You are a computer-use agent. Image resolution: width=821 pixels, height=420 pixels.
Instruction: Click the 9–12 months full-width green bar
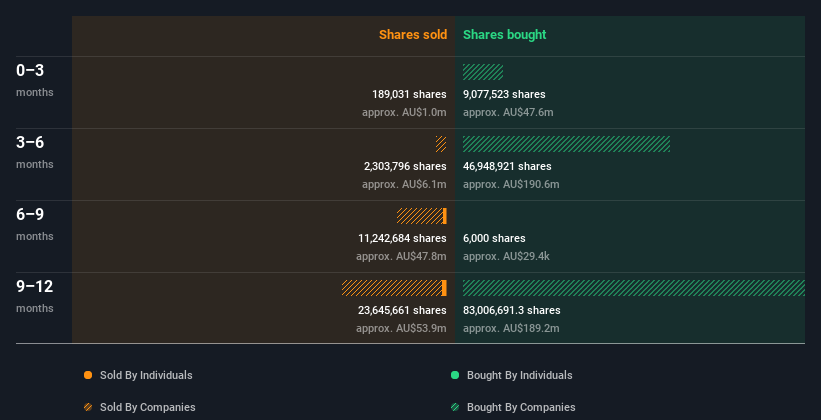pos(634,288)
